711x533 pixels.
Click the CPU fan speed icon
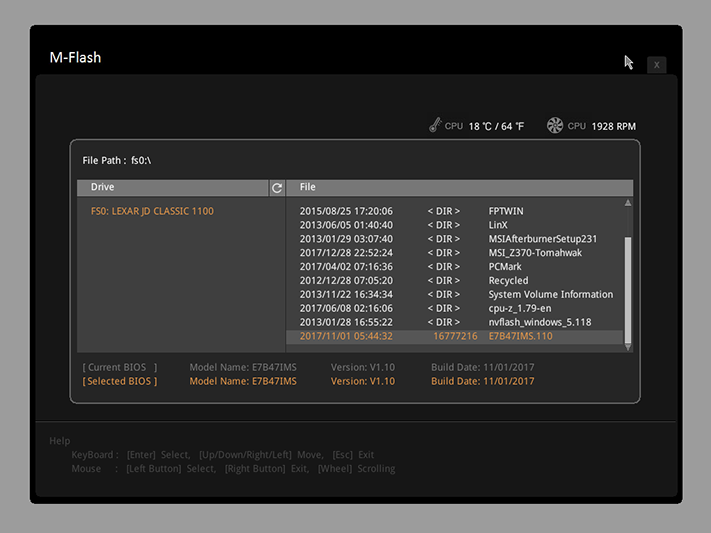tap(555, 126)
